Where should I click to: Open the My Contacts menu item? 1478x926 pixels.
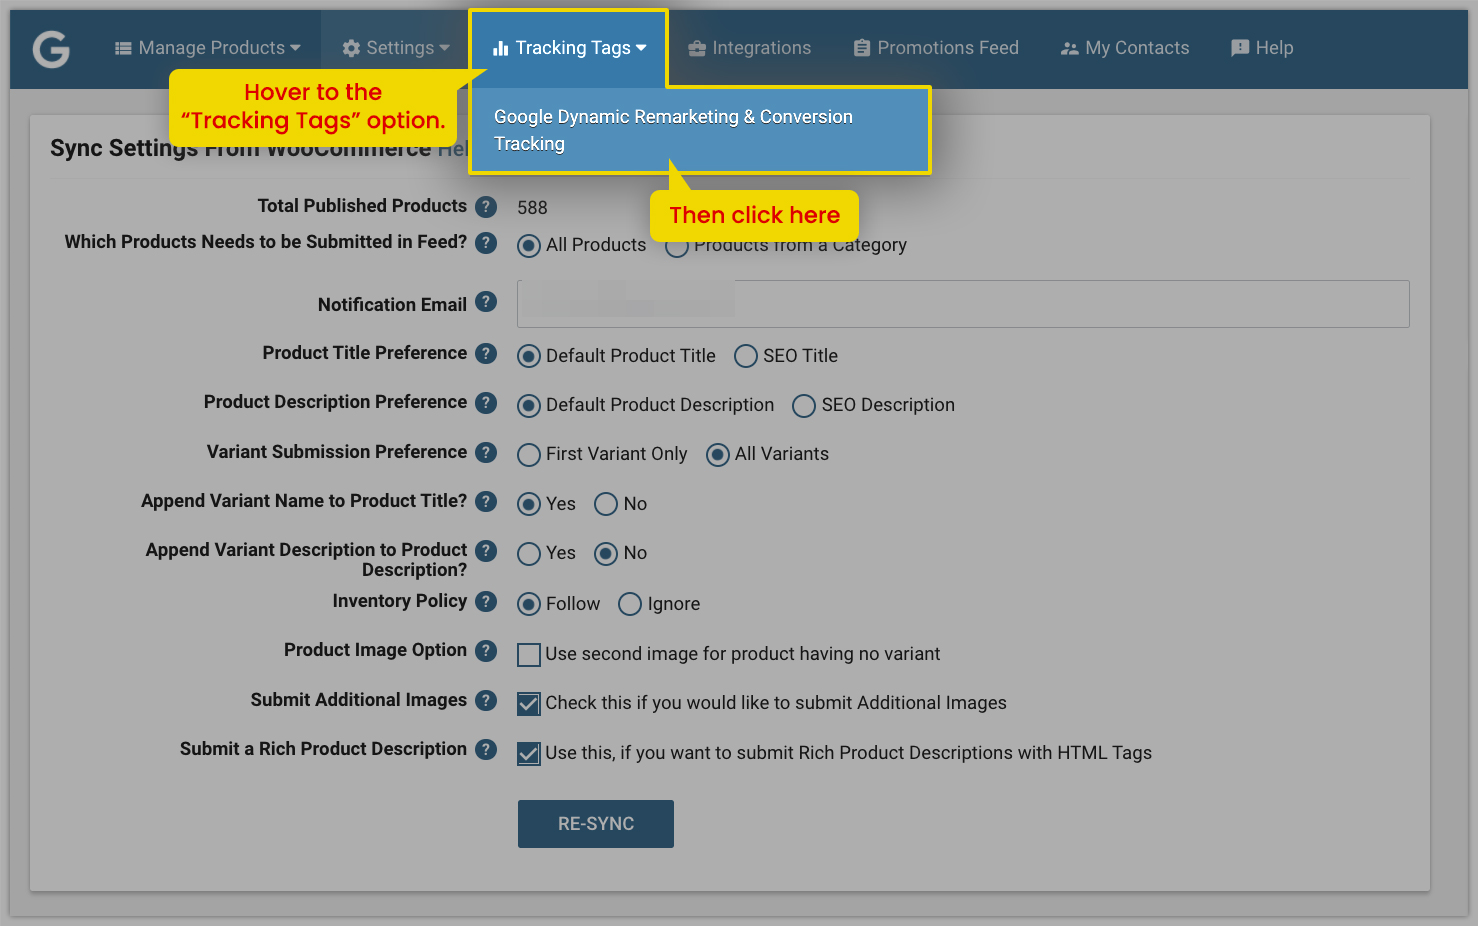click(x=1125, y=48)
